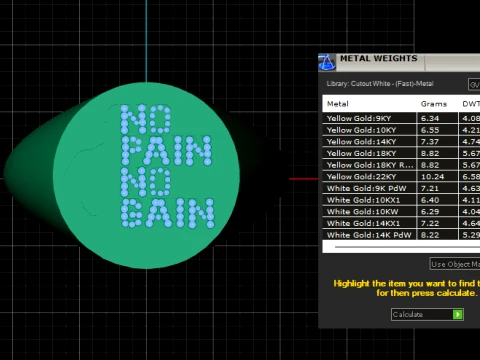Select the Yellow Gold:22KY row
This screenshot has width=480, height=360.
point(401,177)
